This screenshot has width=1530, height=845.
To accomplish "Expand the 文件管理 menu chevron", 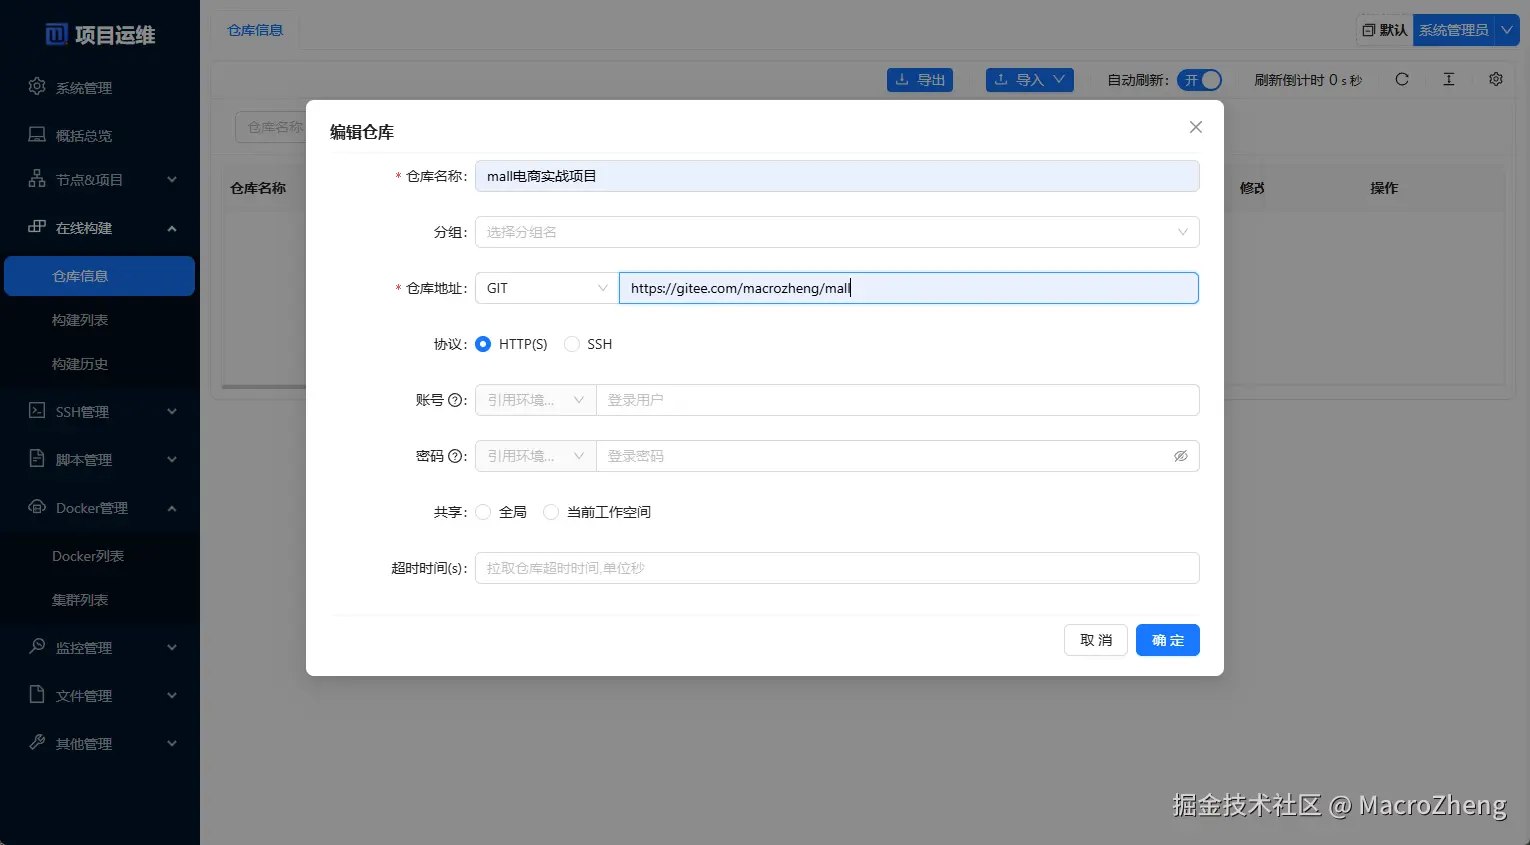I will 172,696.
